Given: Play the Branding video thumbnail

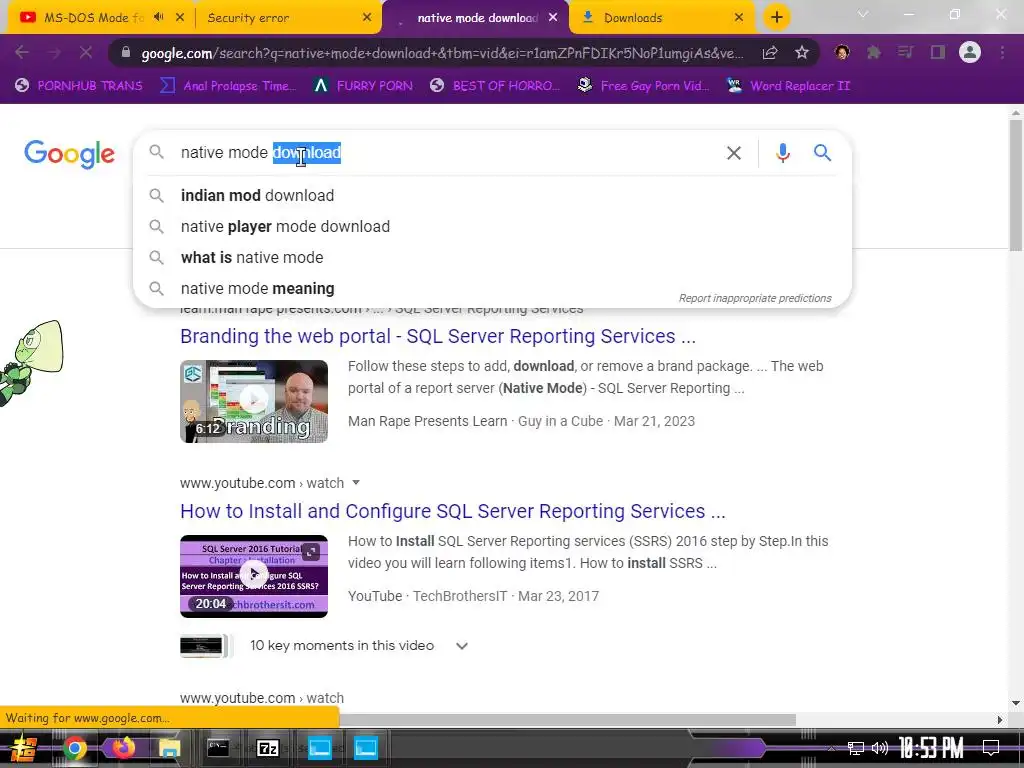Looking at the screenshot, I should click(254, 401).
